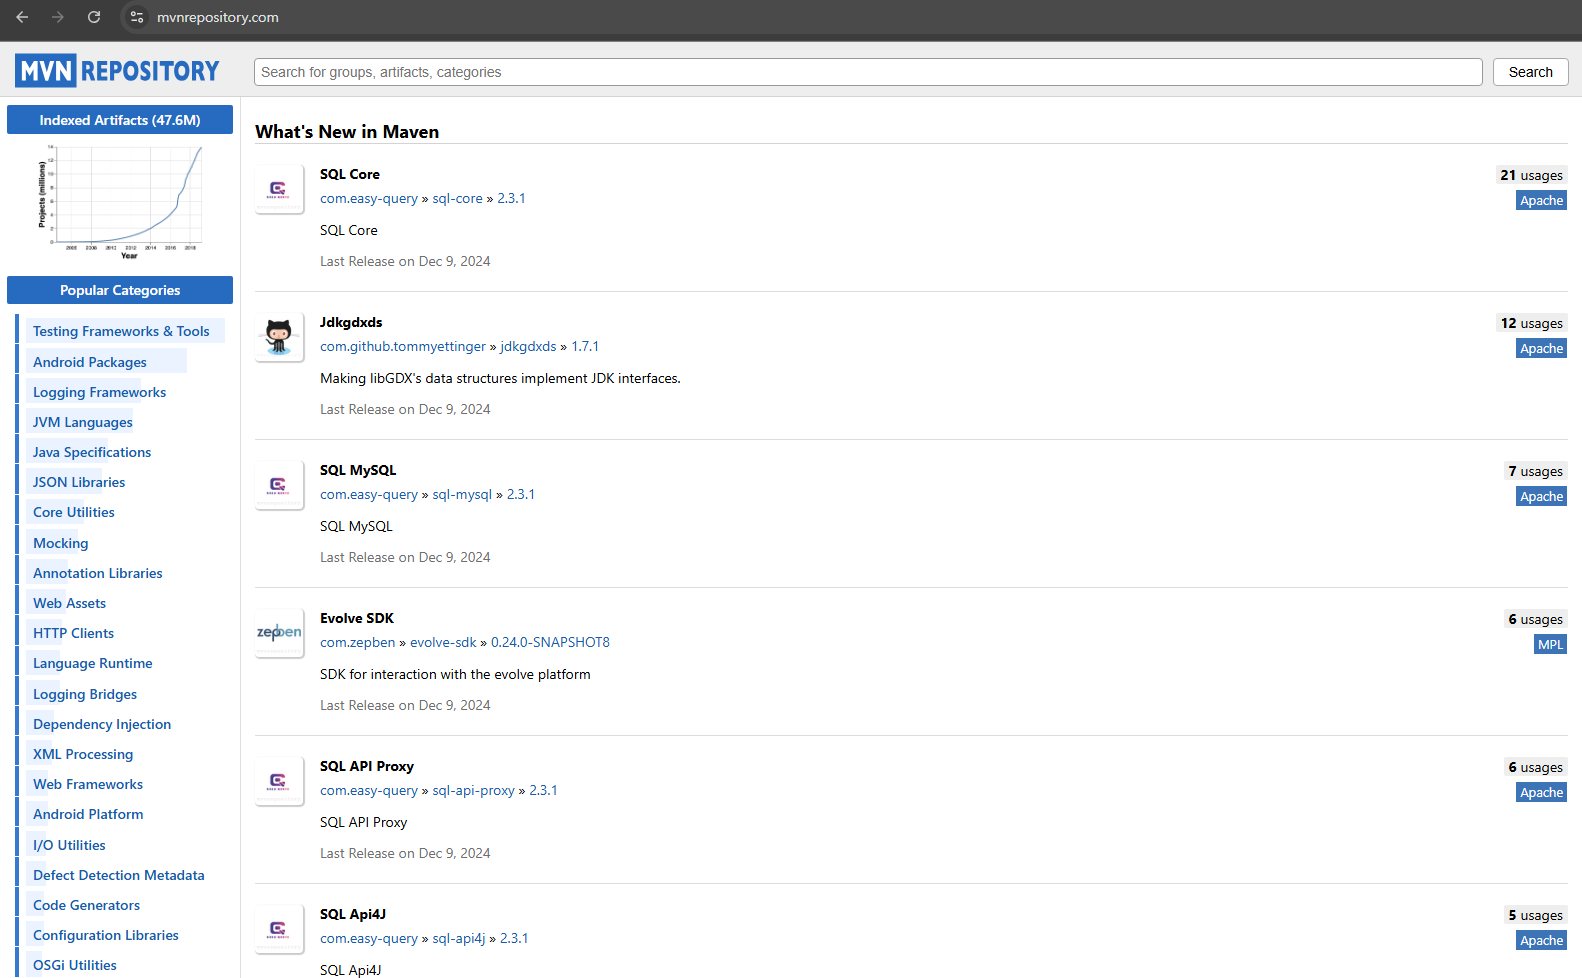Open Language Runtime category
This screenshot has height=978, width=1582.
point(93,663)
